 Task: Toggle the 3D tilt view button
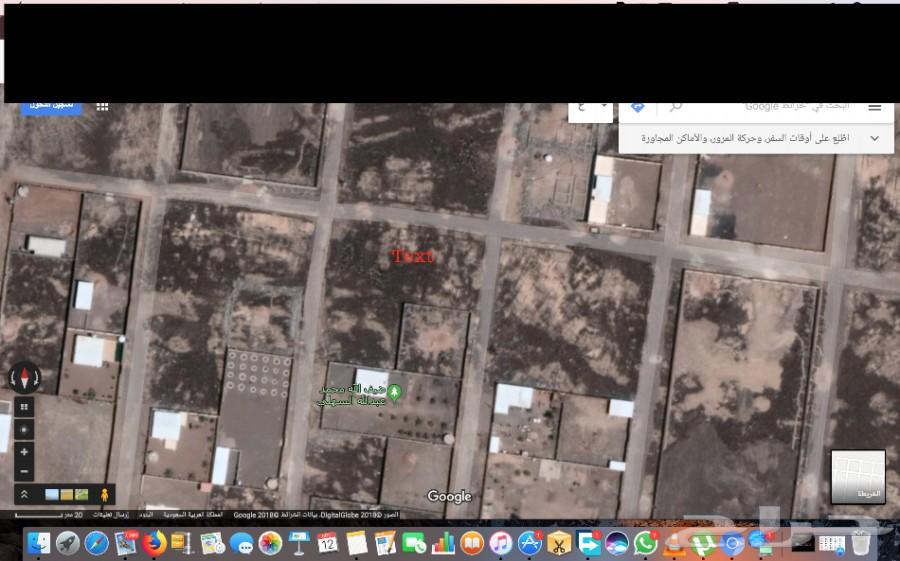(x=24, y=407)
